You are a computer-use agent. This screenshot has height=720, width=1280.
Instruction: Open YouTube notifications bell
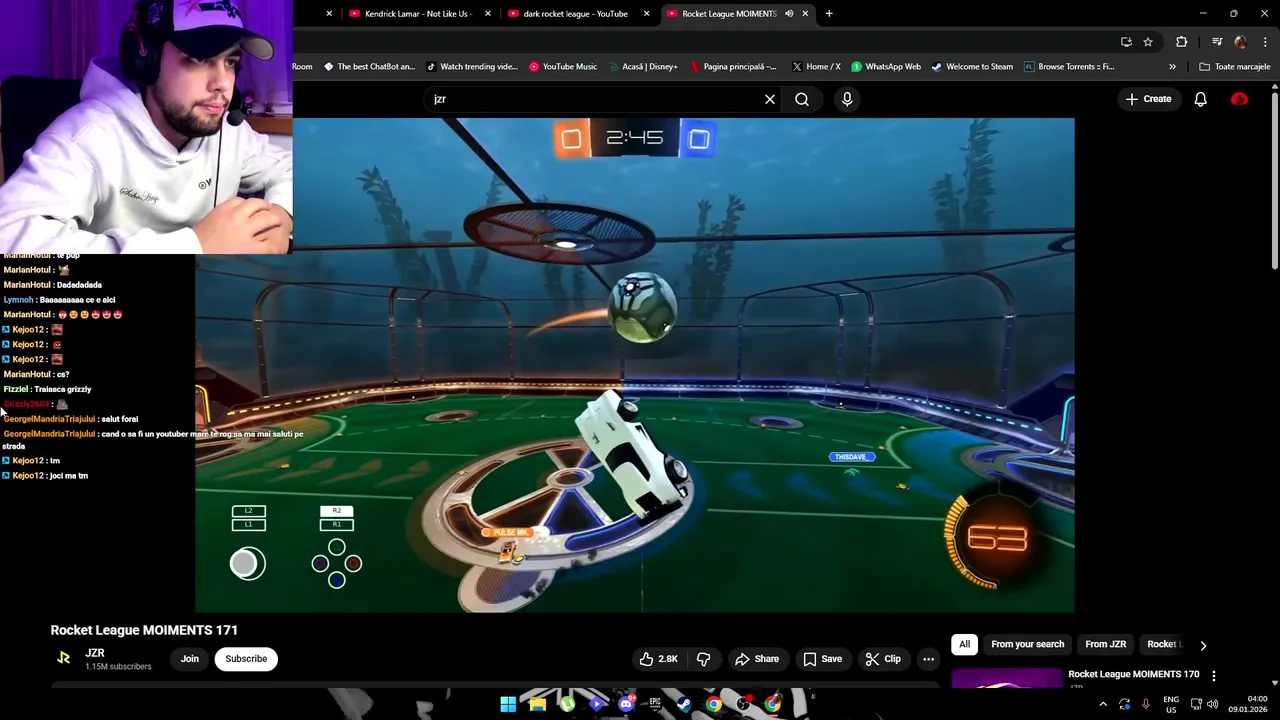(1200, 99)
